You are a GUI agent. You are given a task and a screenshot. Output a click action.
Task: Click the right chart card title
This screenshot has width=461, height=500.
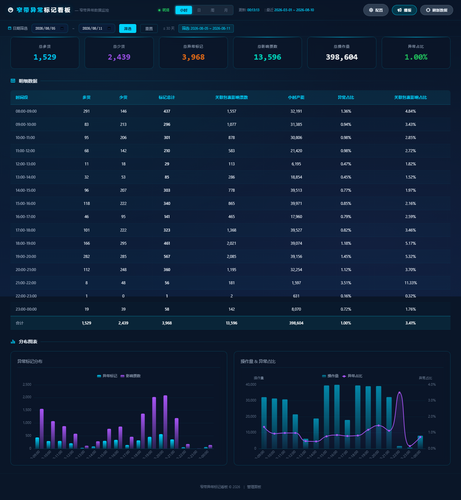[258, 361]
